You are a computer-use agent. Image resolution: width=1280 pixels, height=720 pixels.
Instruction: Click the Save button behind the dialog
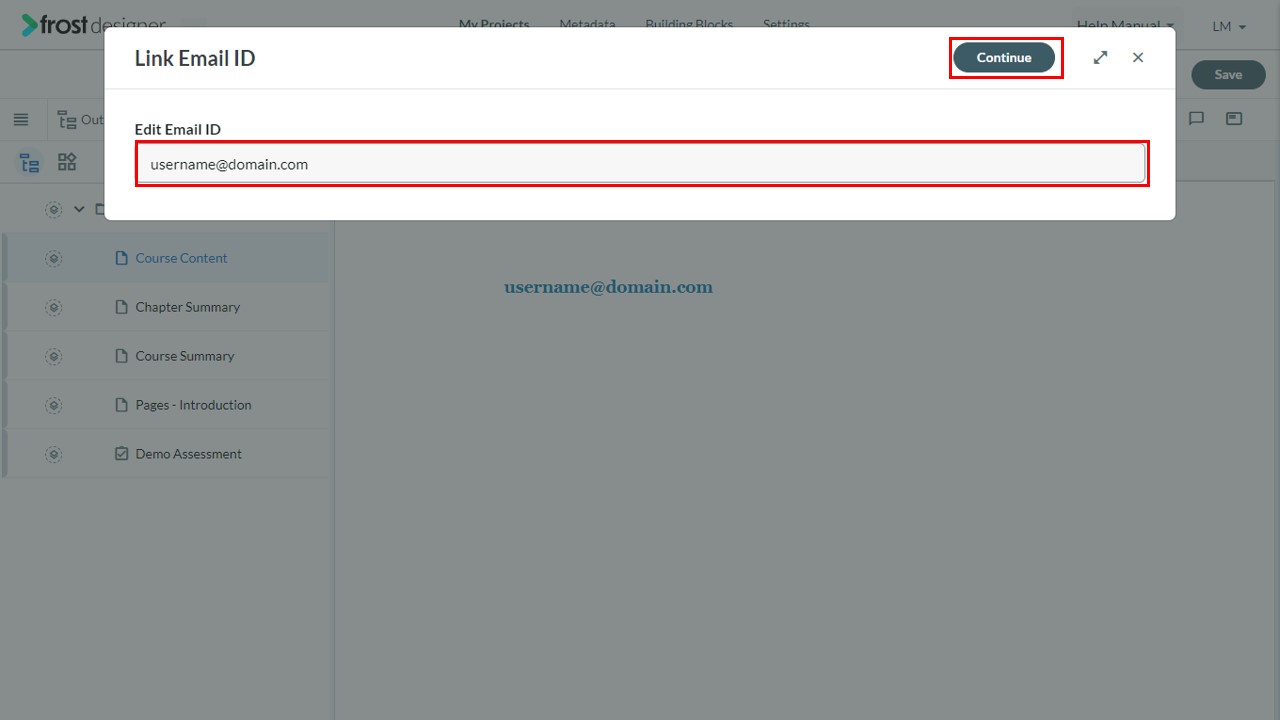[1228, 75]
